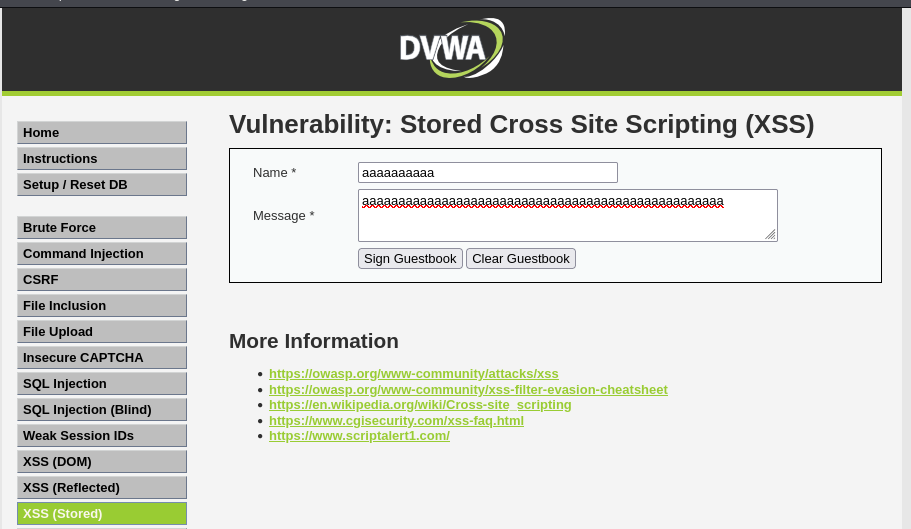Open the File Inclusion module
This screenshot has height=529, width=911.
tap(102, 306)
